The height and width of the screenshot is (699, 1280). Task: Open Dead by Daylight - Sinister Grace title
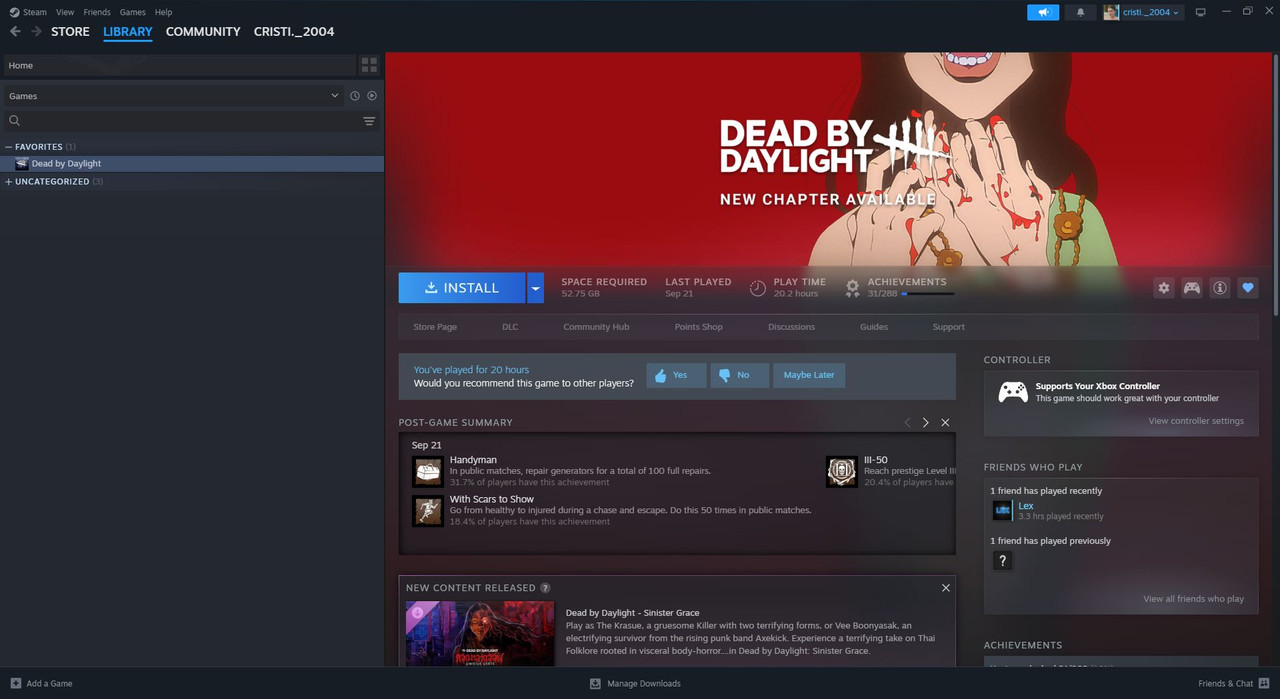[633, 613]
